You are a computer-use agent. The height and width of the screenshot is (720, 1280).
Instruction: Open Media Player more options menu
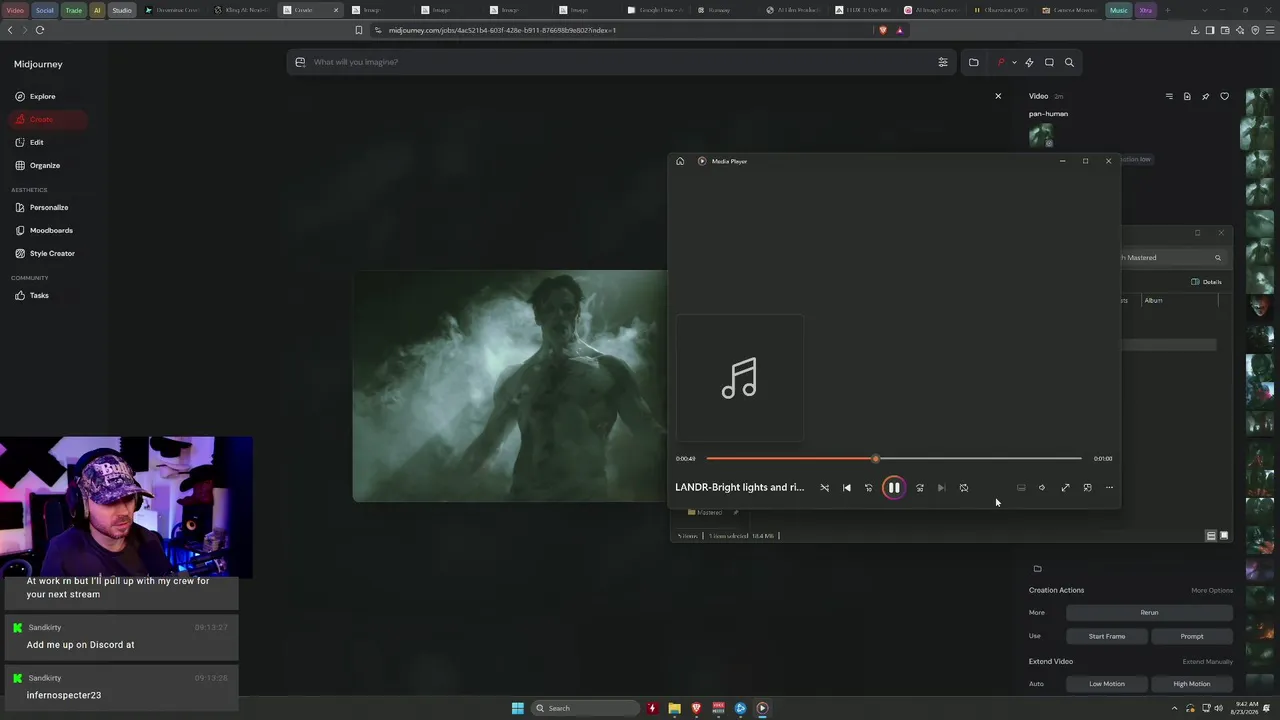[x=1109, y=488]
